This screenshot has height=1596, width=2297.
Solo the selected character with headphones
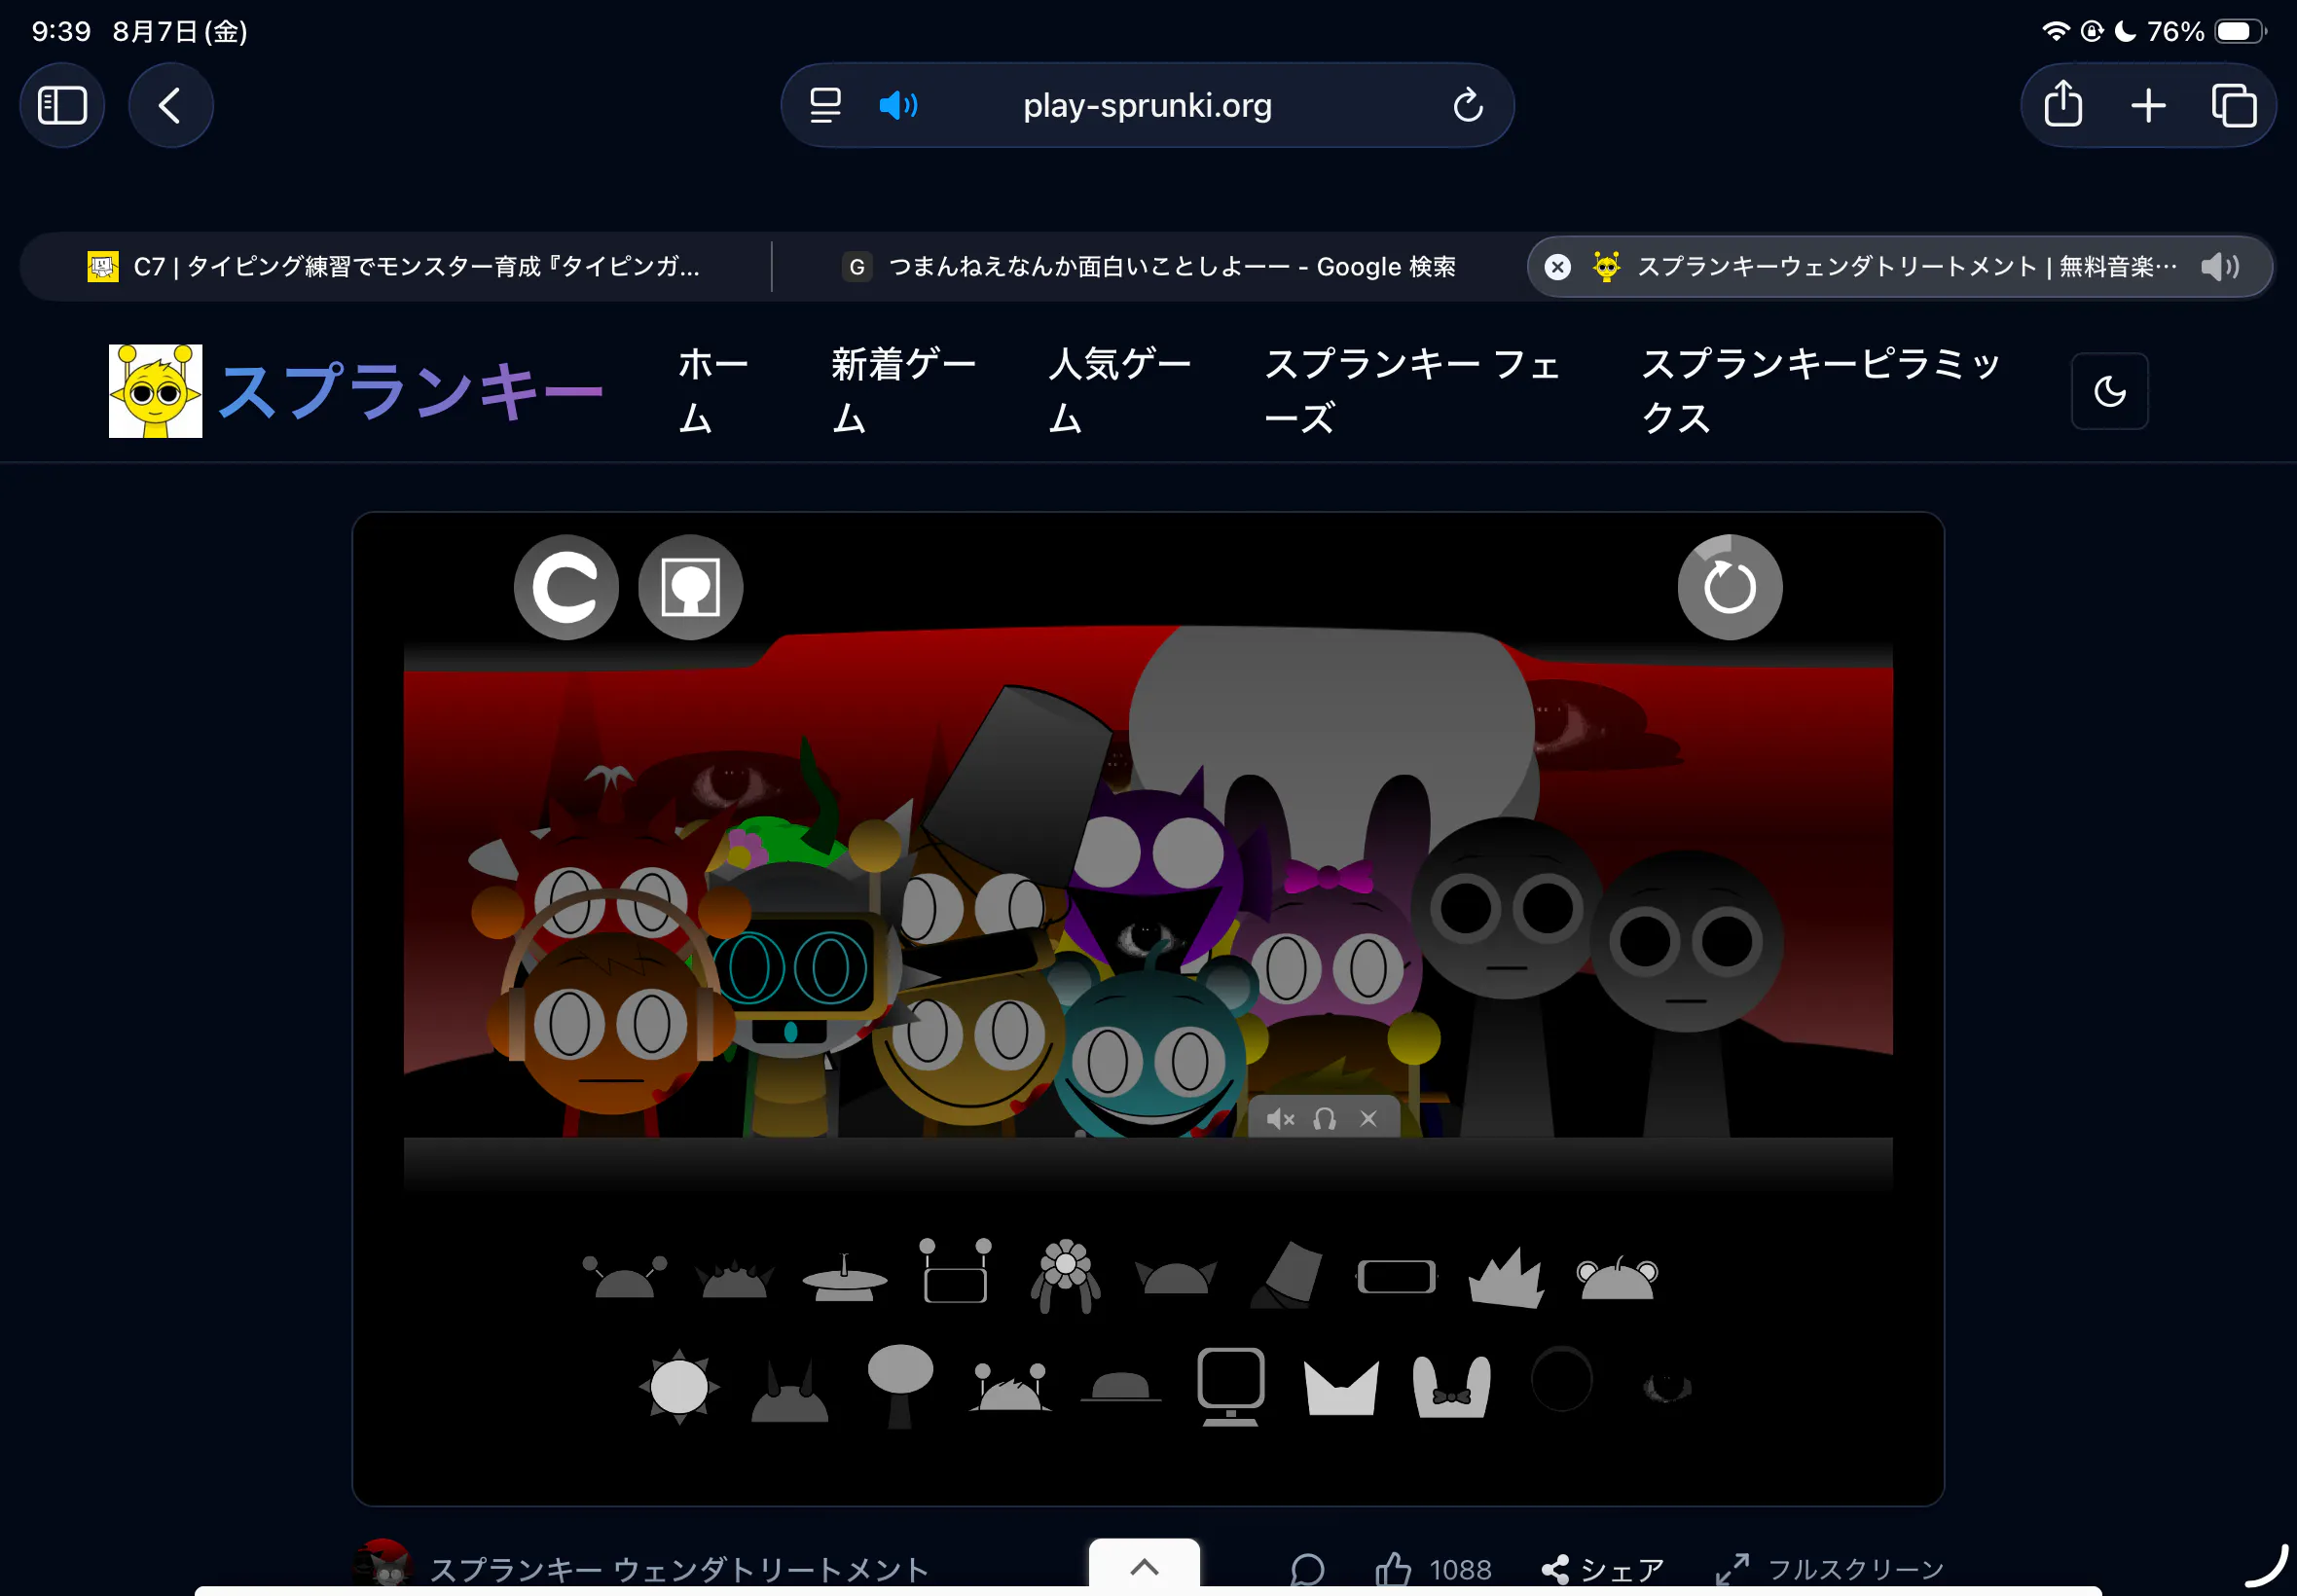(x=1324, y=1119)
